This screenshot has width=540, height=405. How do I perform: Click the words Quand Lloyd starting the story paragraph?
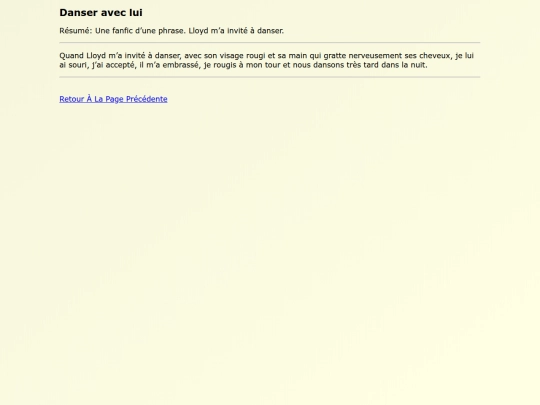pos(82,56)
